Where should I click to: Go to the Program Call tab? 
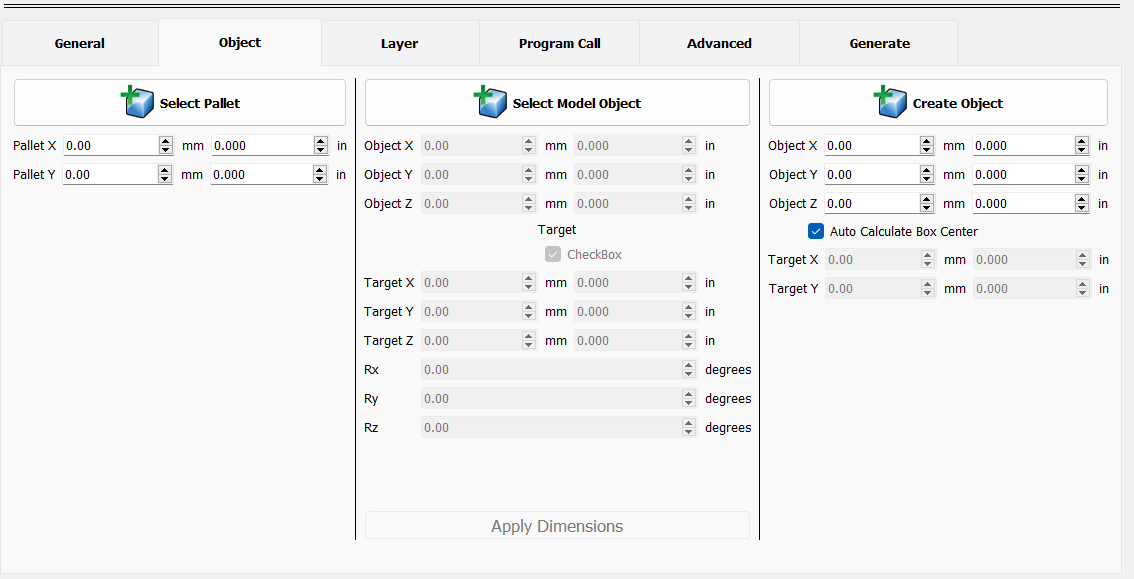[559, 44]
